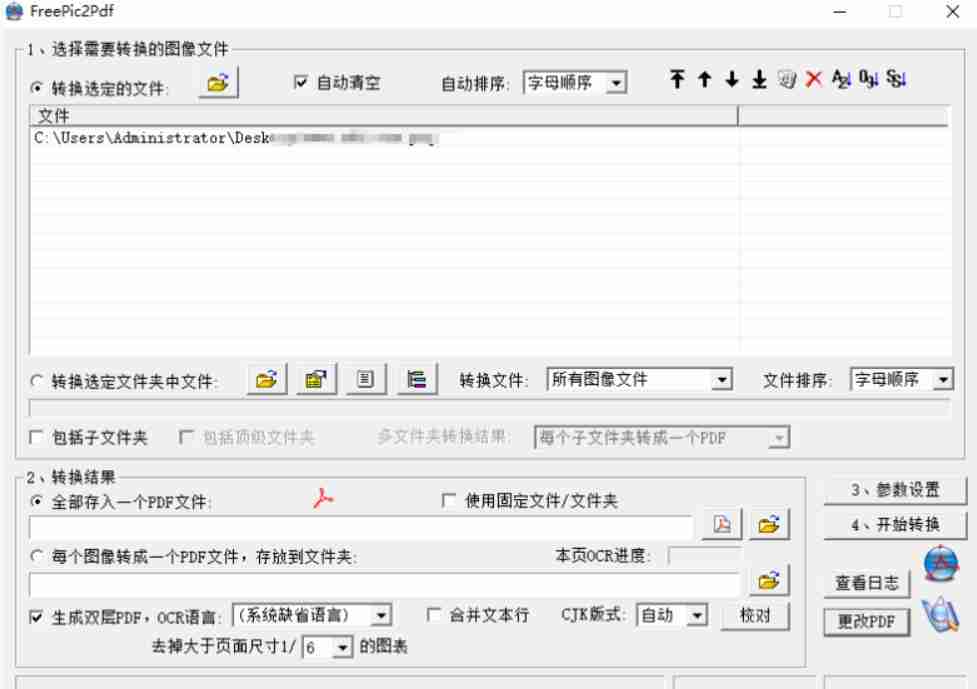Click the colored list icon beside 转换文件
This screenshot has height=689, width=977.
click(417, 379)
